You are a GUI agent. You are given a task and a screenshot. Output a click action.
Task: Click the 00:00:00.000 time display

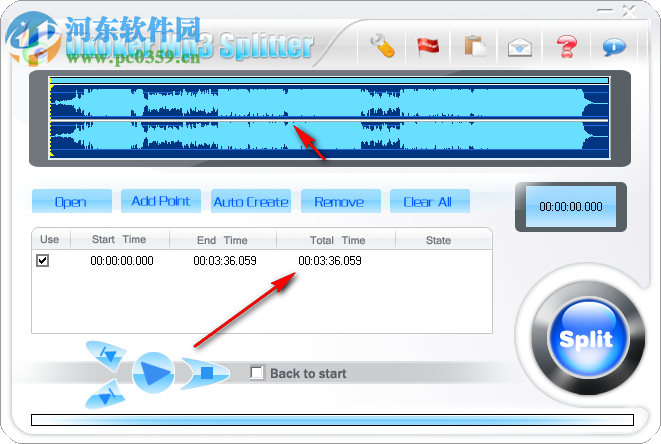[571, 207]
